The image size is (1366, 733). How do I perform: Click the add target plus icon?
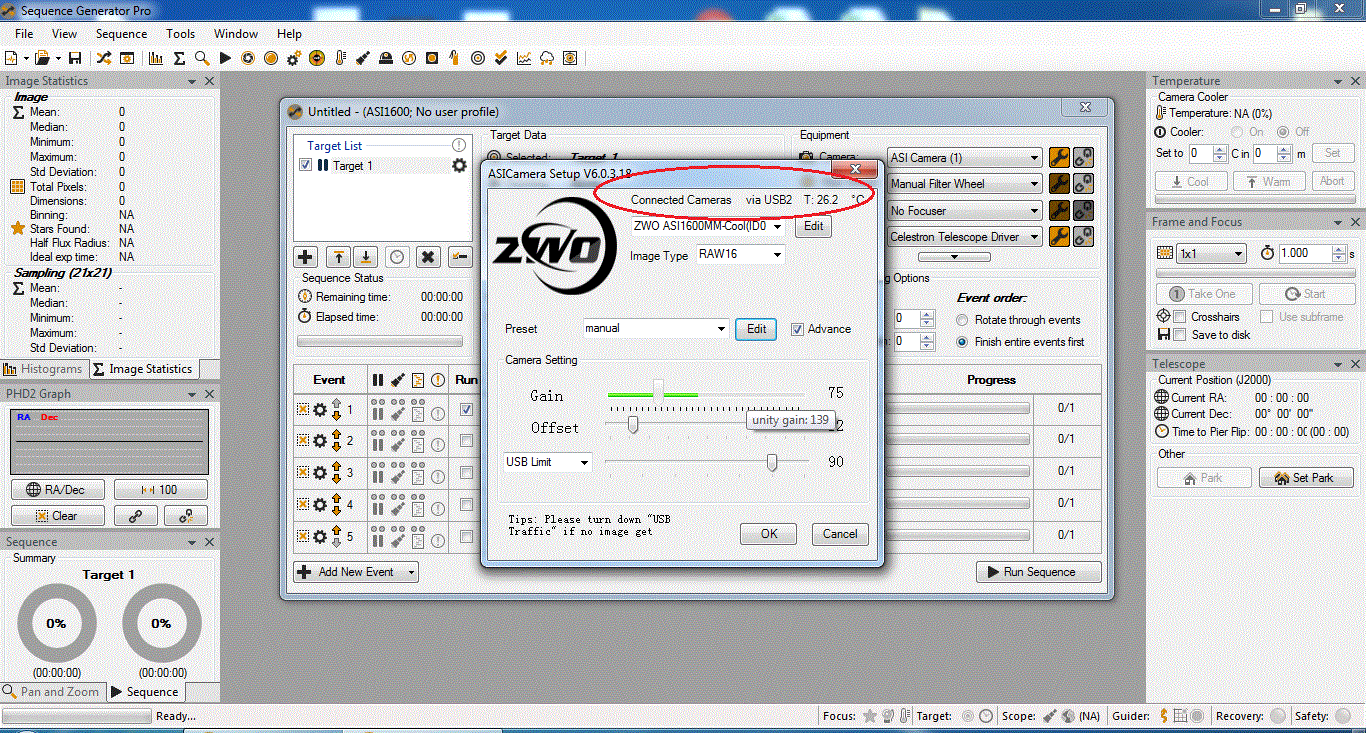pyautogui.click(x=307, y=257)
